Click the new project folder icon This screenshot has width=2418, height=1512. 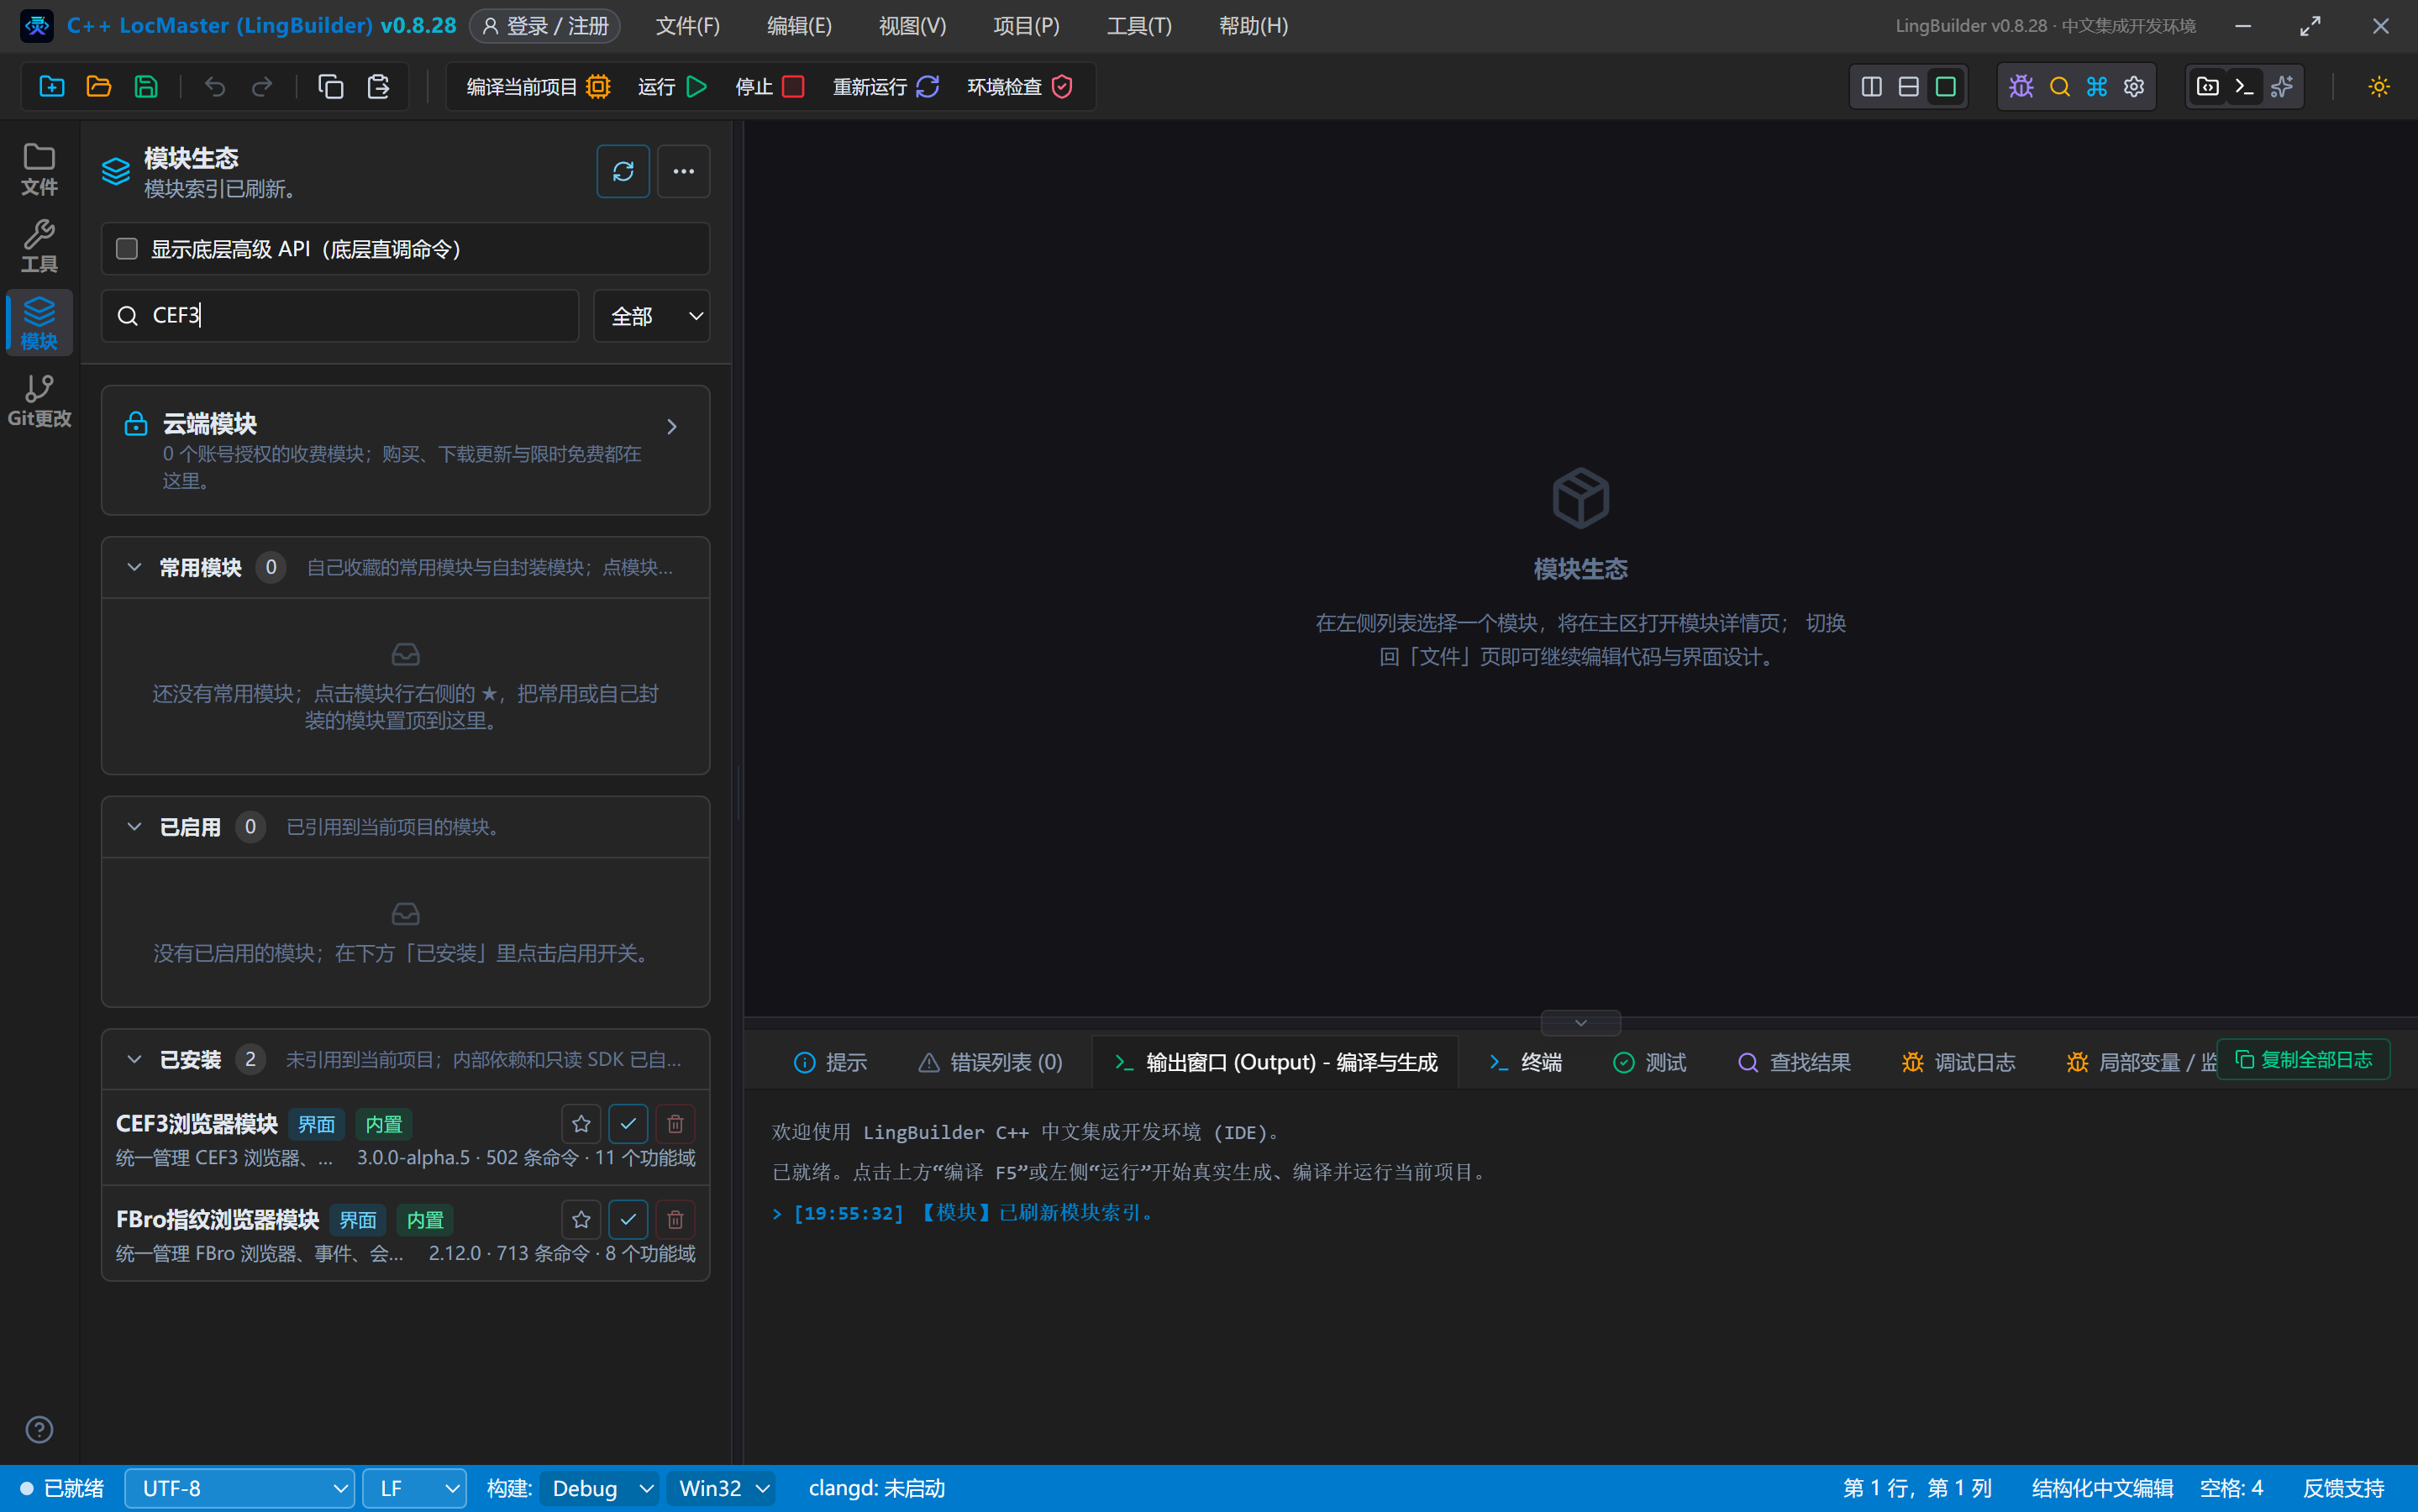(52, 87)
